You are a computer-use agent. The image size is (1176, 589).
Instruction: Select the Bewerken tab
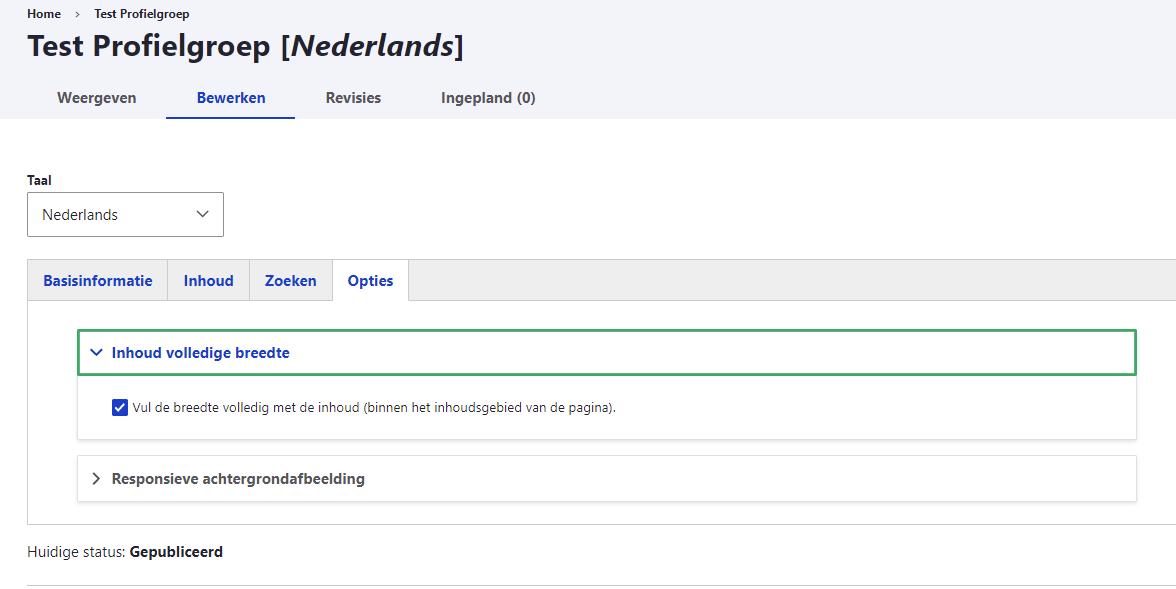[x=231, y=98]
